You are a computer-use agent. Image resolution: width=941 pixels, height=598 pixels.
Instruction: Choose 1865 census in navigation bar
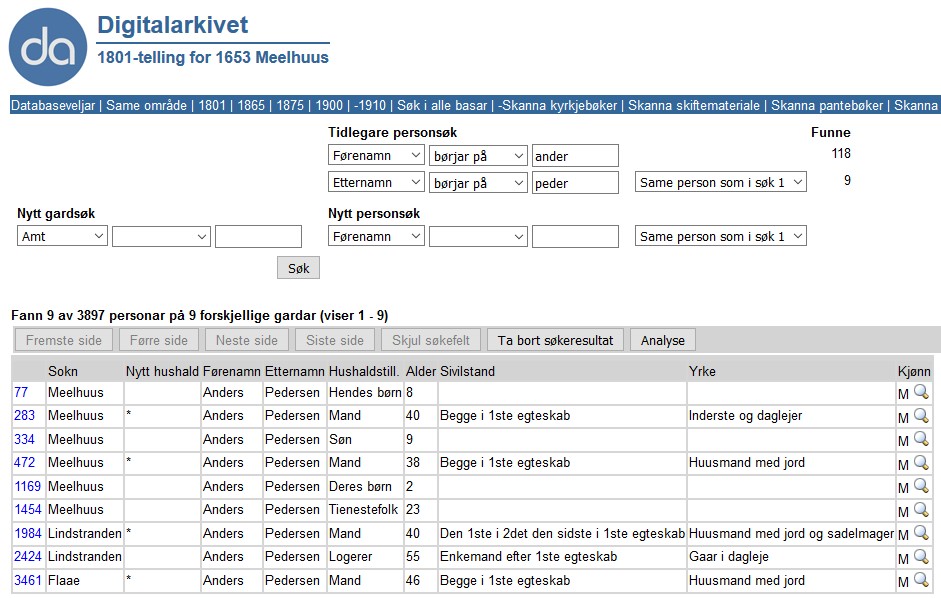click(x=251, y=105)
